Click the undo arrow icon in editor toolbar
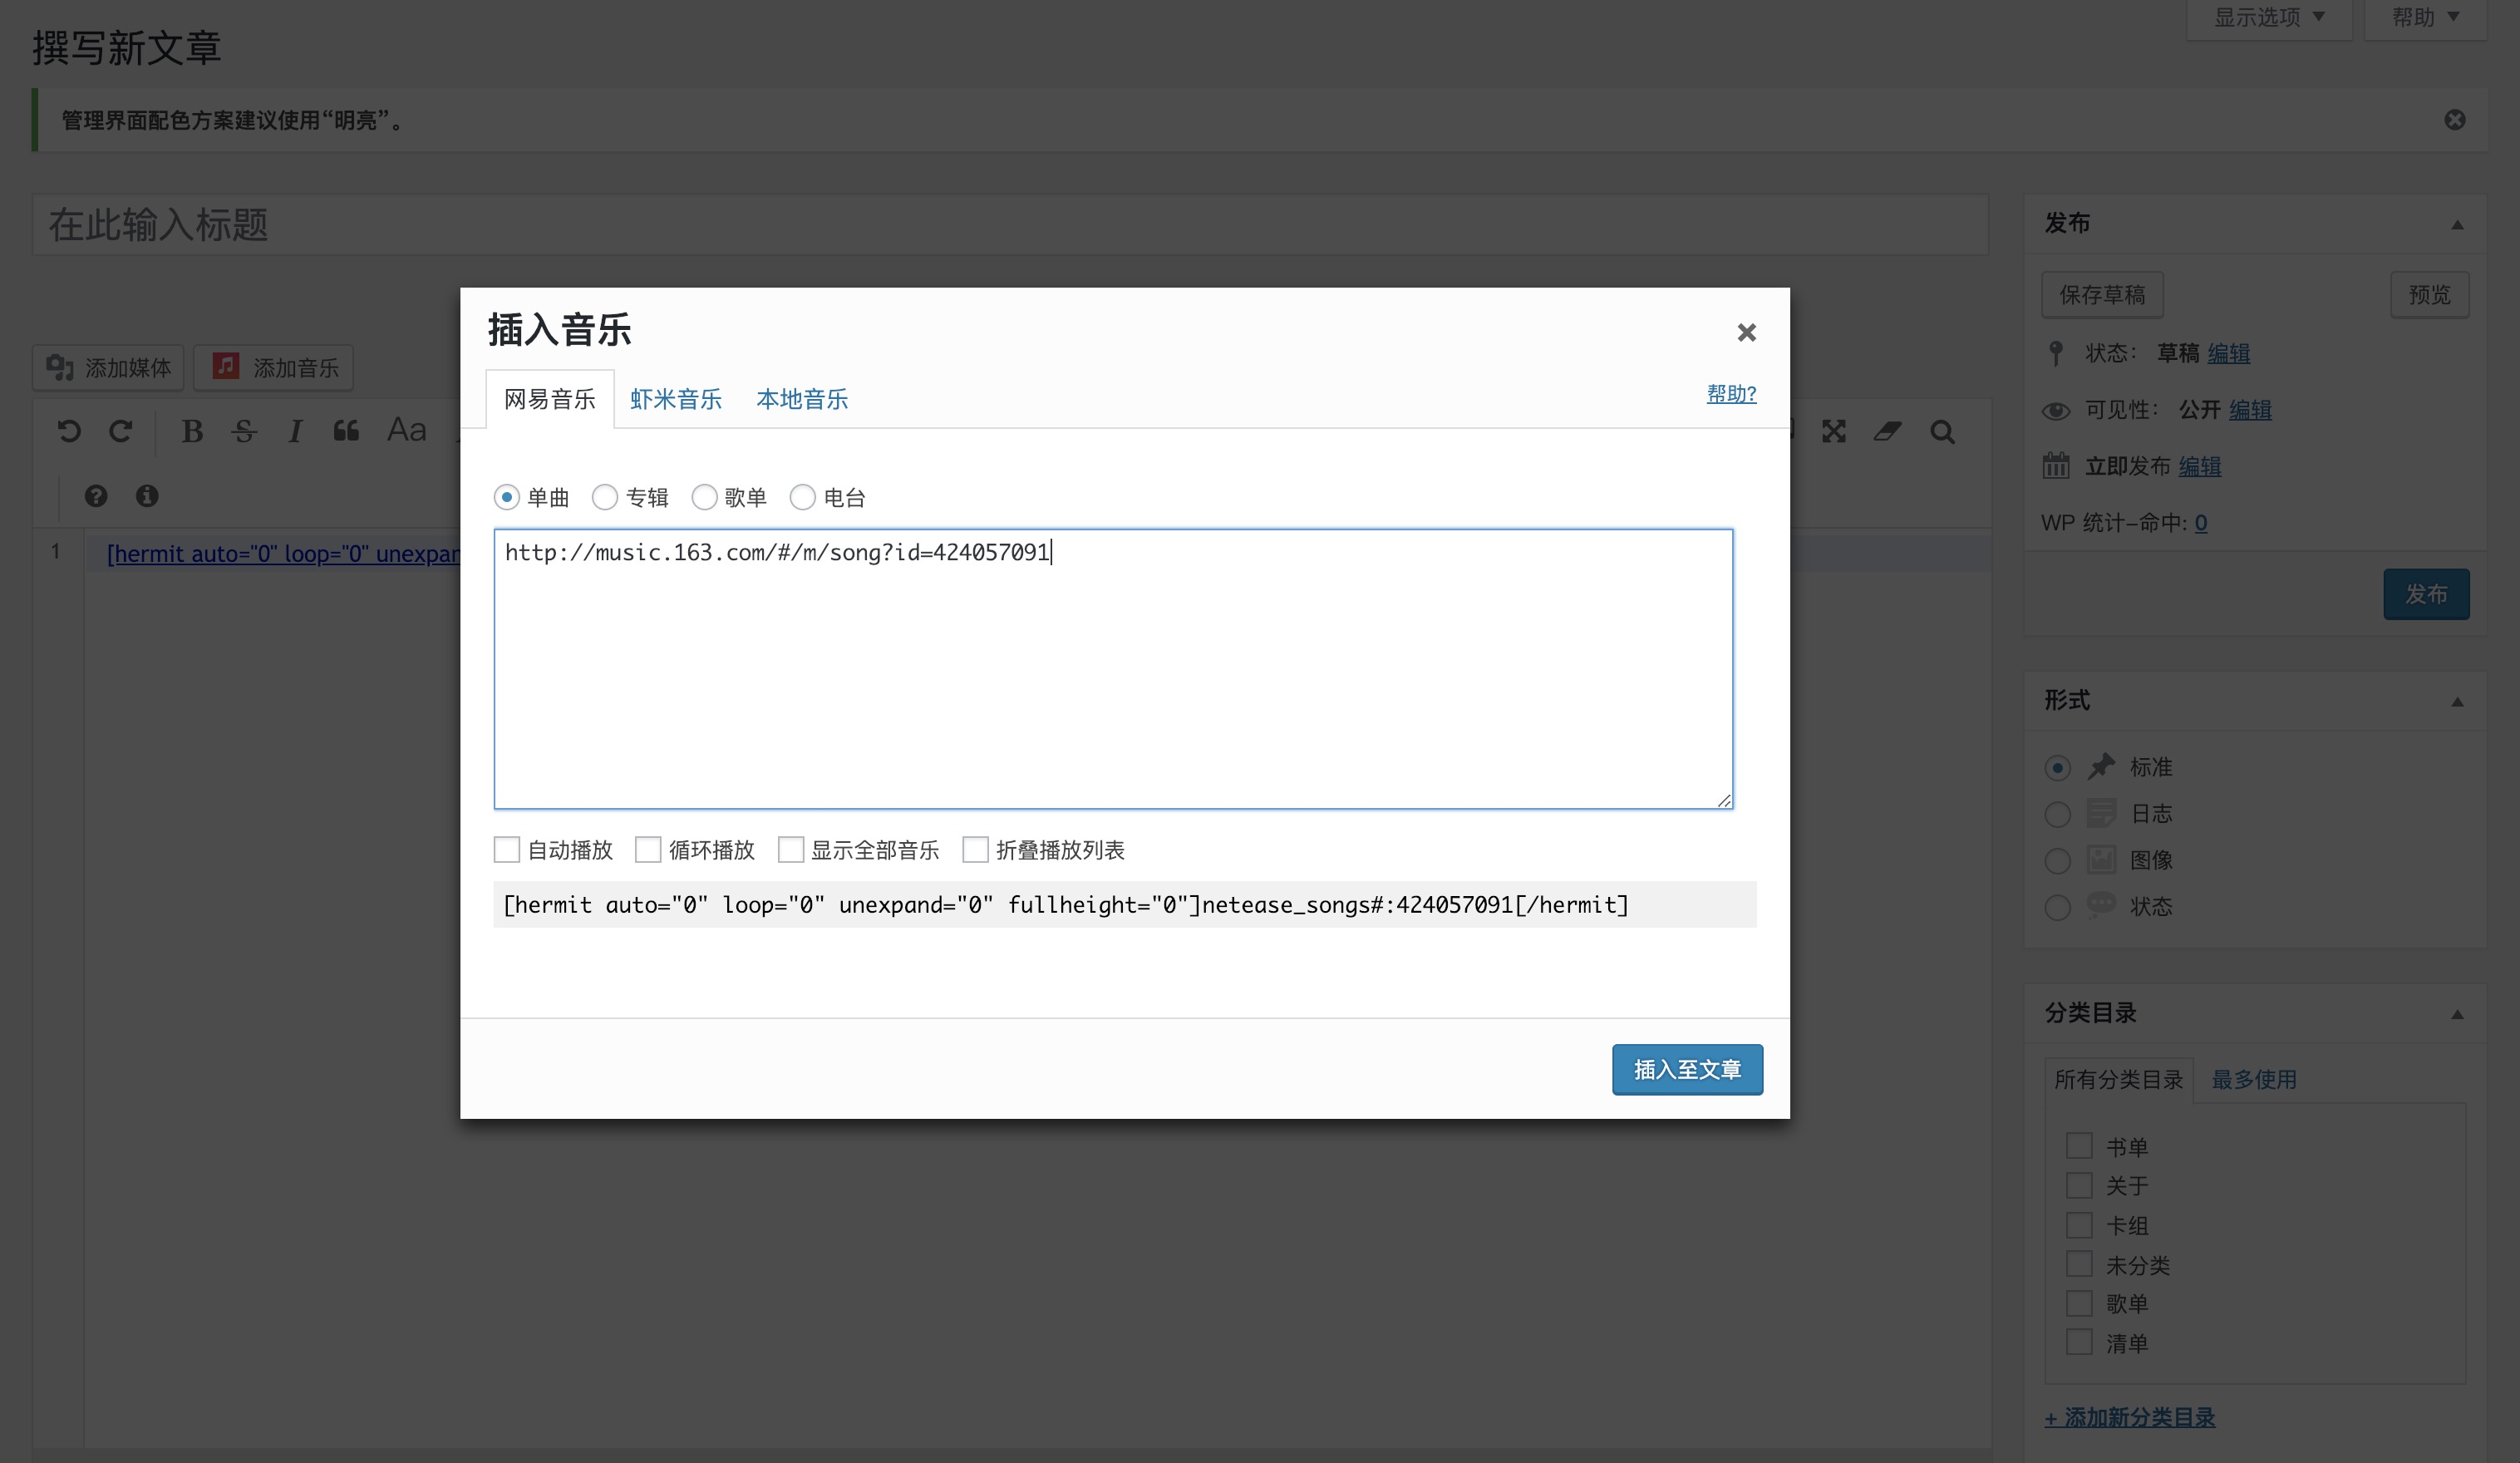 [69, 431]
